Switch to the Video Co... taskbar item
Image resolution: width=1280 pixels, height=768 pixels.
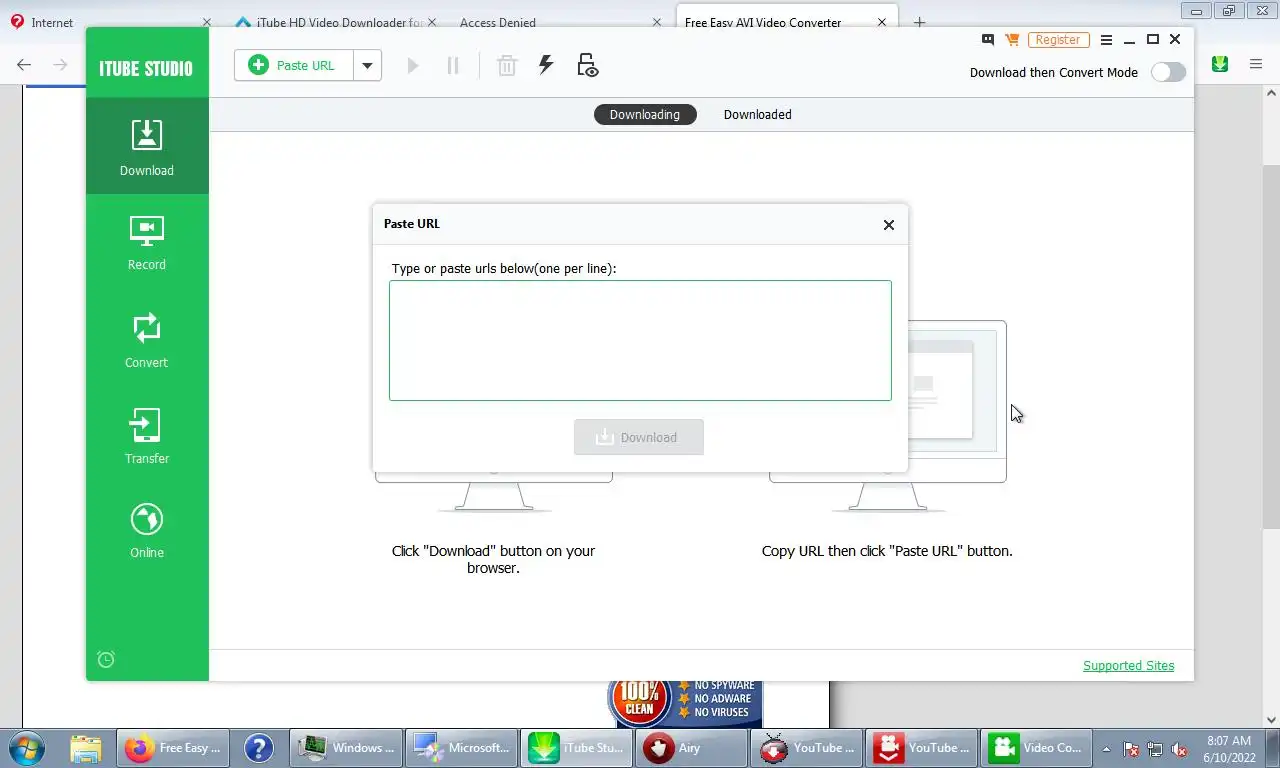[1037, 747]
